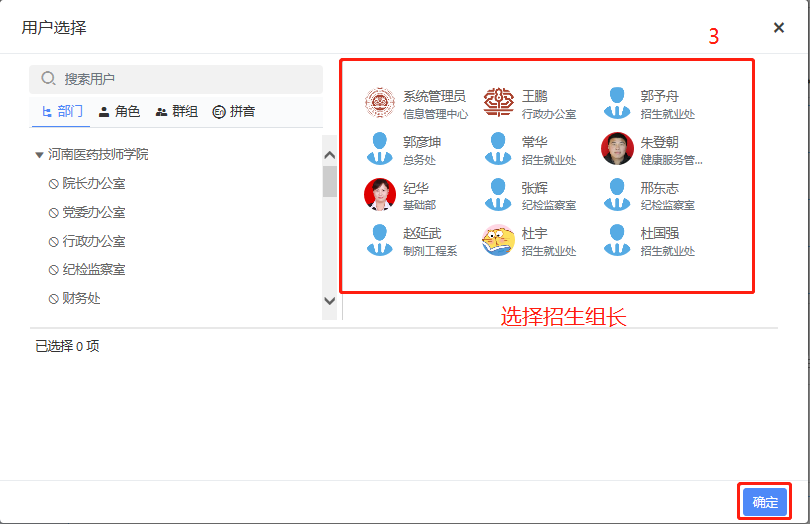Collapse the 河南医药技师学院 tree node
This screenshot has height=524, width=810.
pos(39,155)
